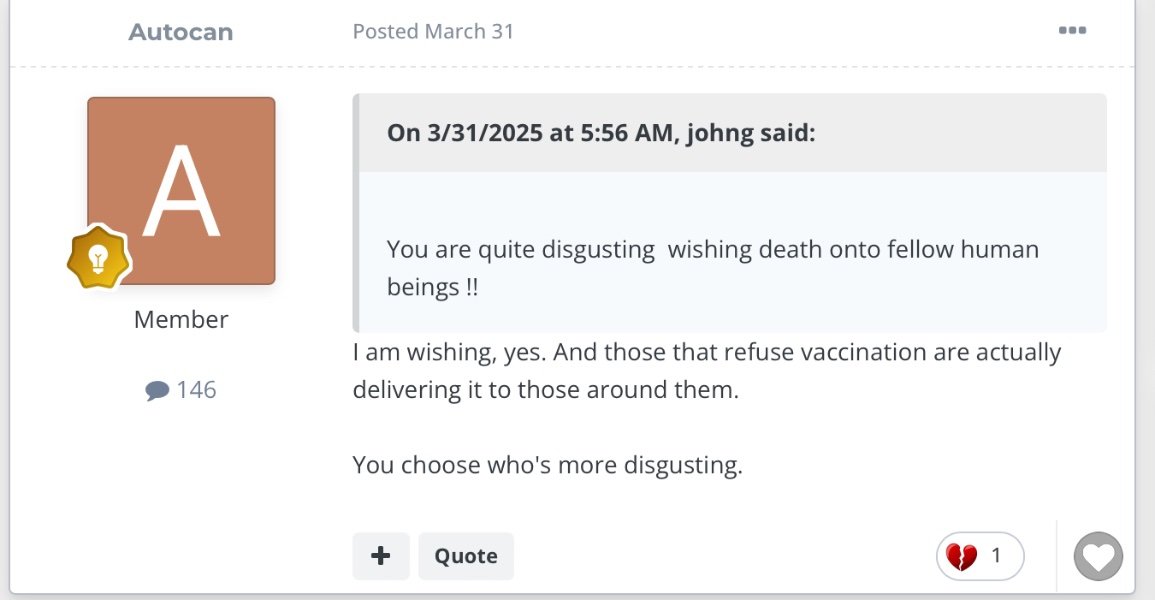The image size is (1155, 600).
Task: Click the "Posted March 31" timestamp
Action: tap(433, 31)
